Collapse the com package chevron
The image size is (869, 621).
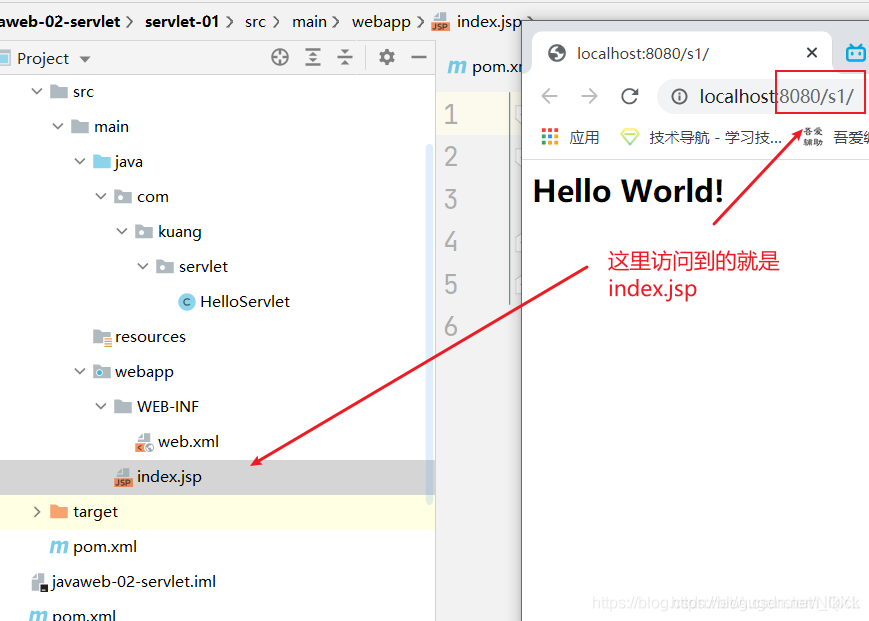101,196
